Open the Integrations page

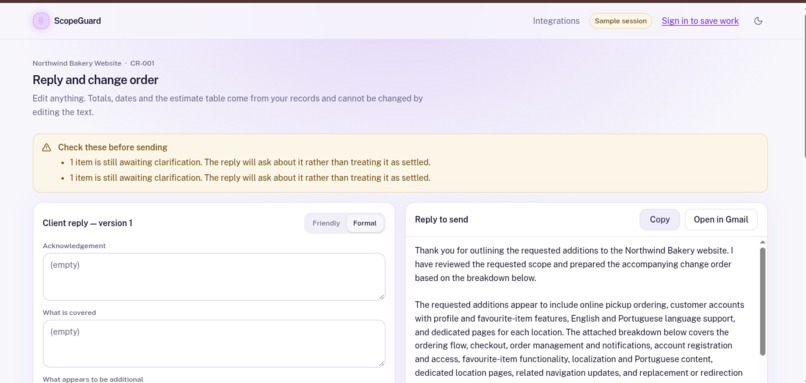coord(556,21)
